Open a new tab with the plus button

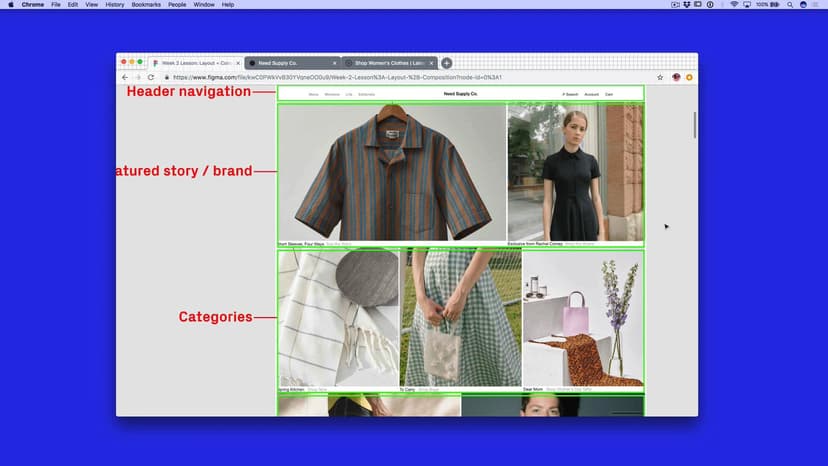[447, 63]
